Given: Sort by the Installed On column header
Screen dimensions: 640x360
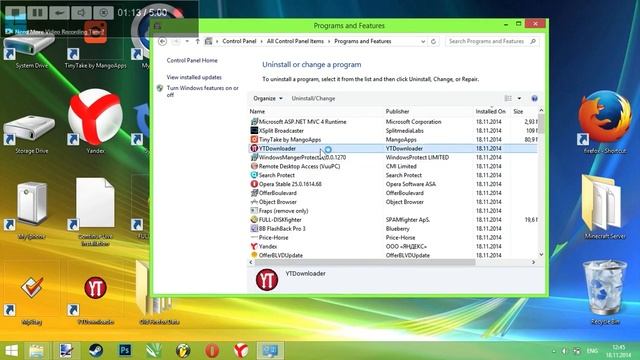Looking at the screenshot, I should (492, 111).
